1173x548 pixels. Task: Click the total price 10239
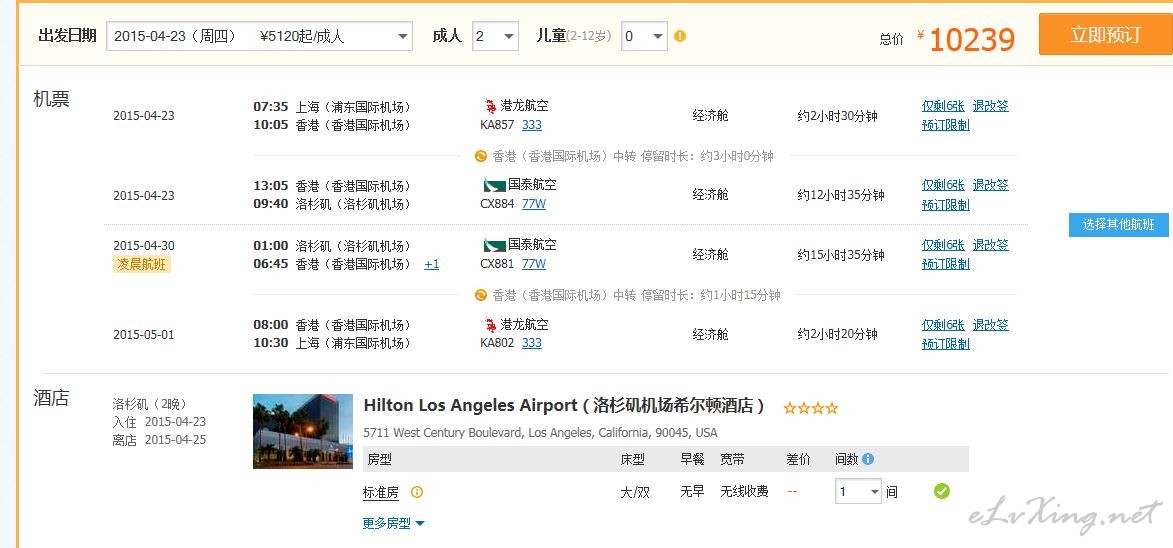pyautogui.click(x=972, y=40)
